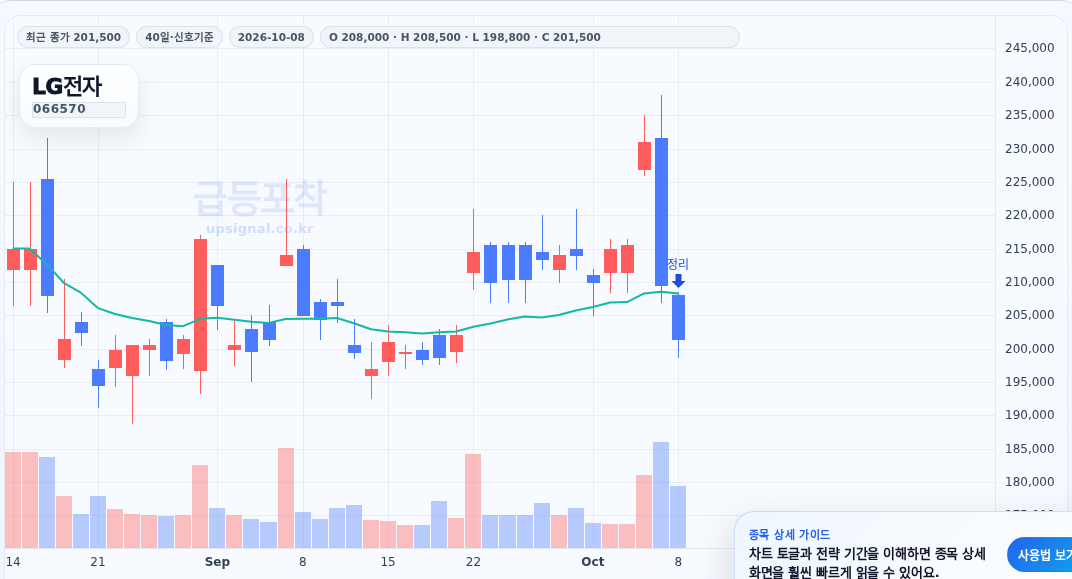Click the 200,000 price axis label
The height and width of the screenshot is (579, 1072).
[x=1030, y=349]
